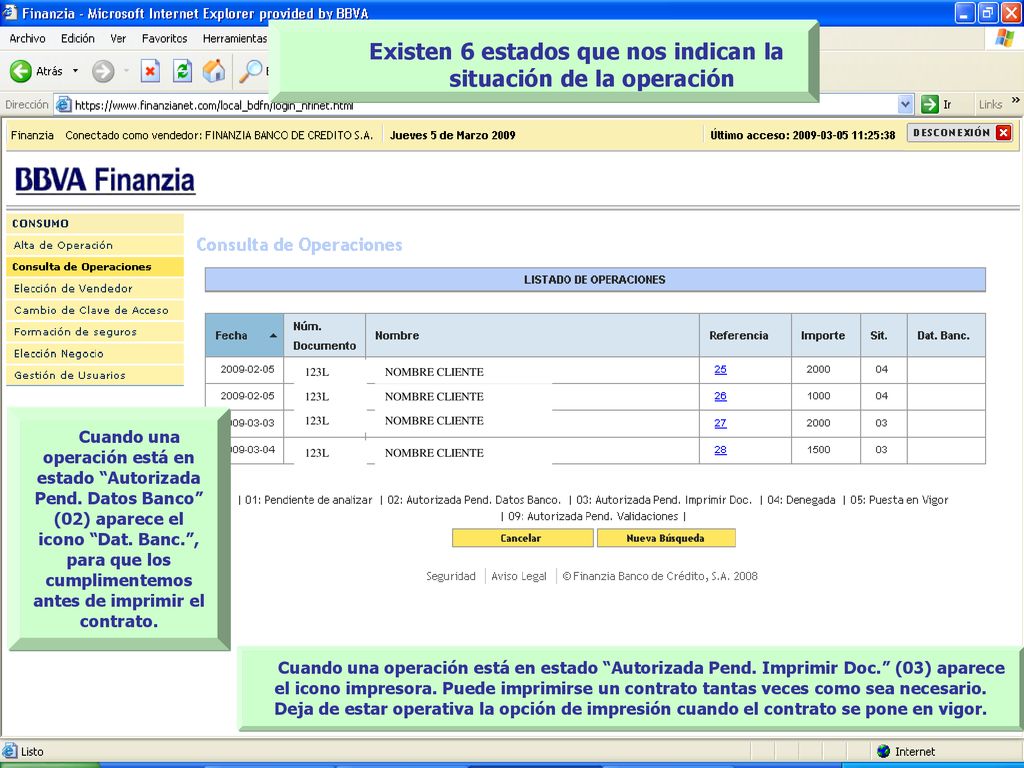The width and height of the screenshot is (1024, 768).
Task: Click the Cancelar button
Action: 522,538
